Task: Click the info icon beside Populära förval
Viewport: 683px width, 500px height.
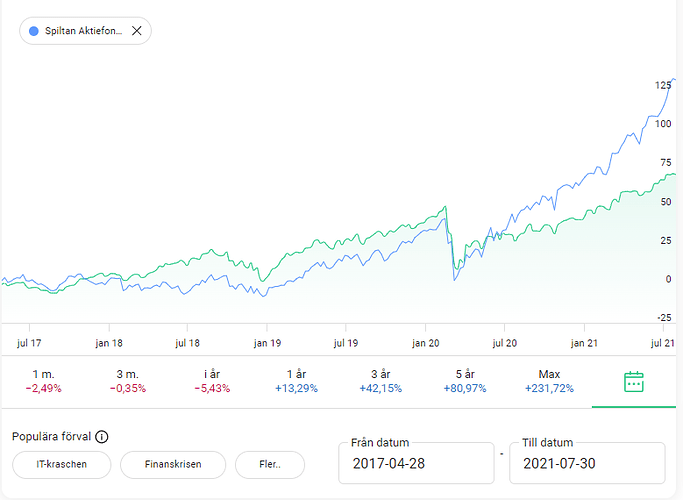Action: point(102,437)
